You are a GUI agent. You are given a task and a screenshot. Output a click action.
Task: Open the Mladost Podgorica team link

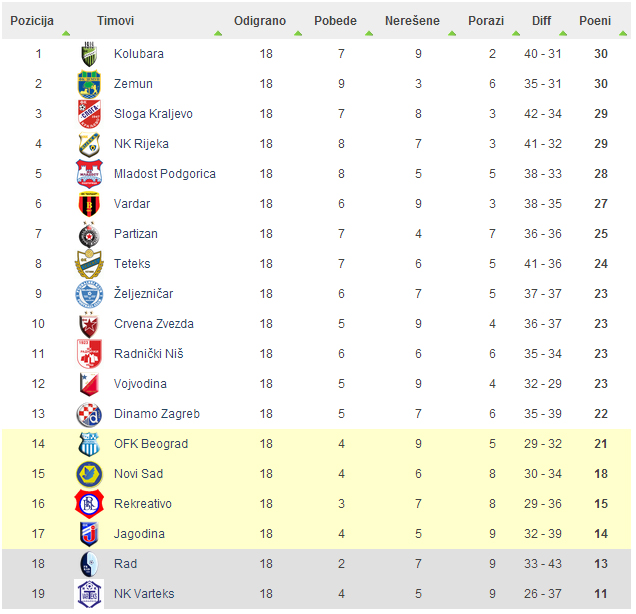165,174
